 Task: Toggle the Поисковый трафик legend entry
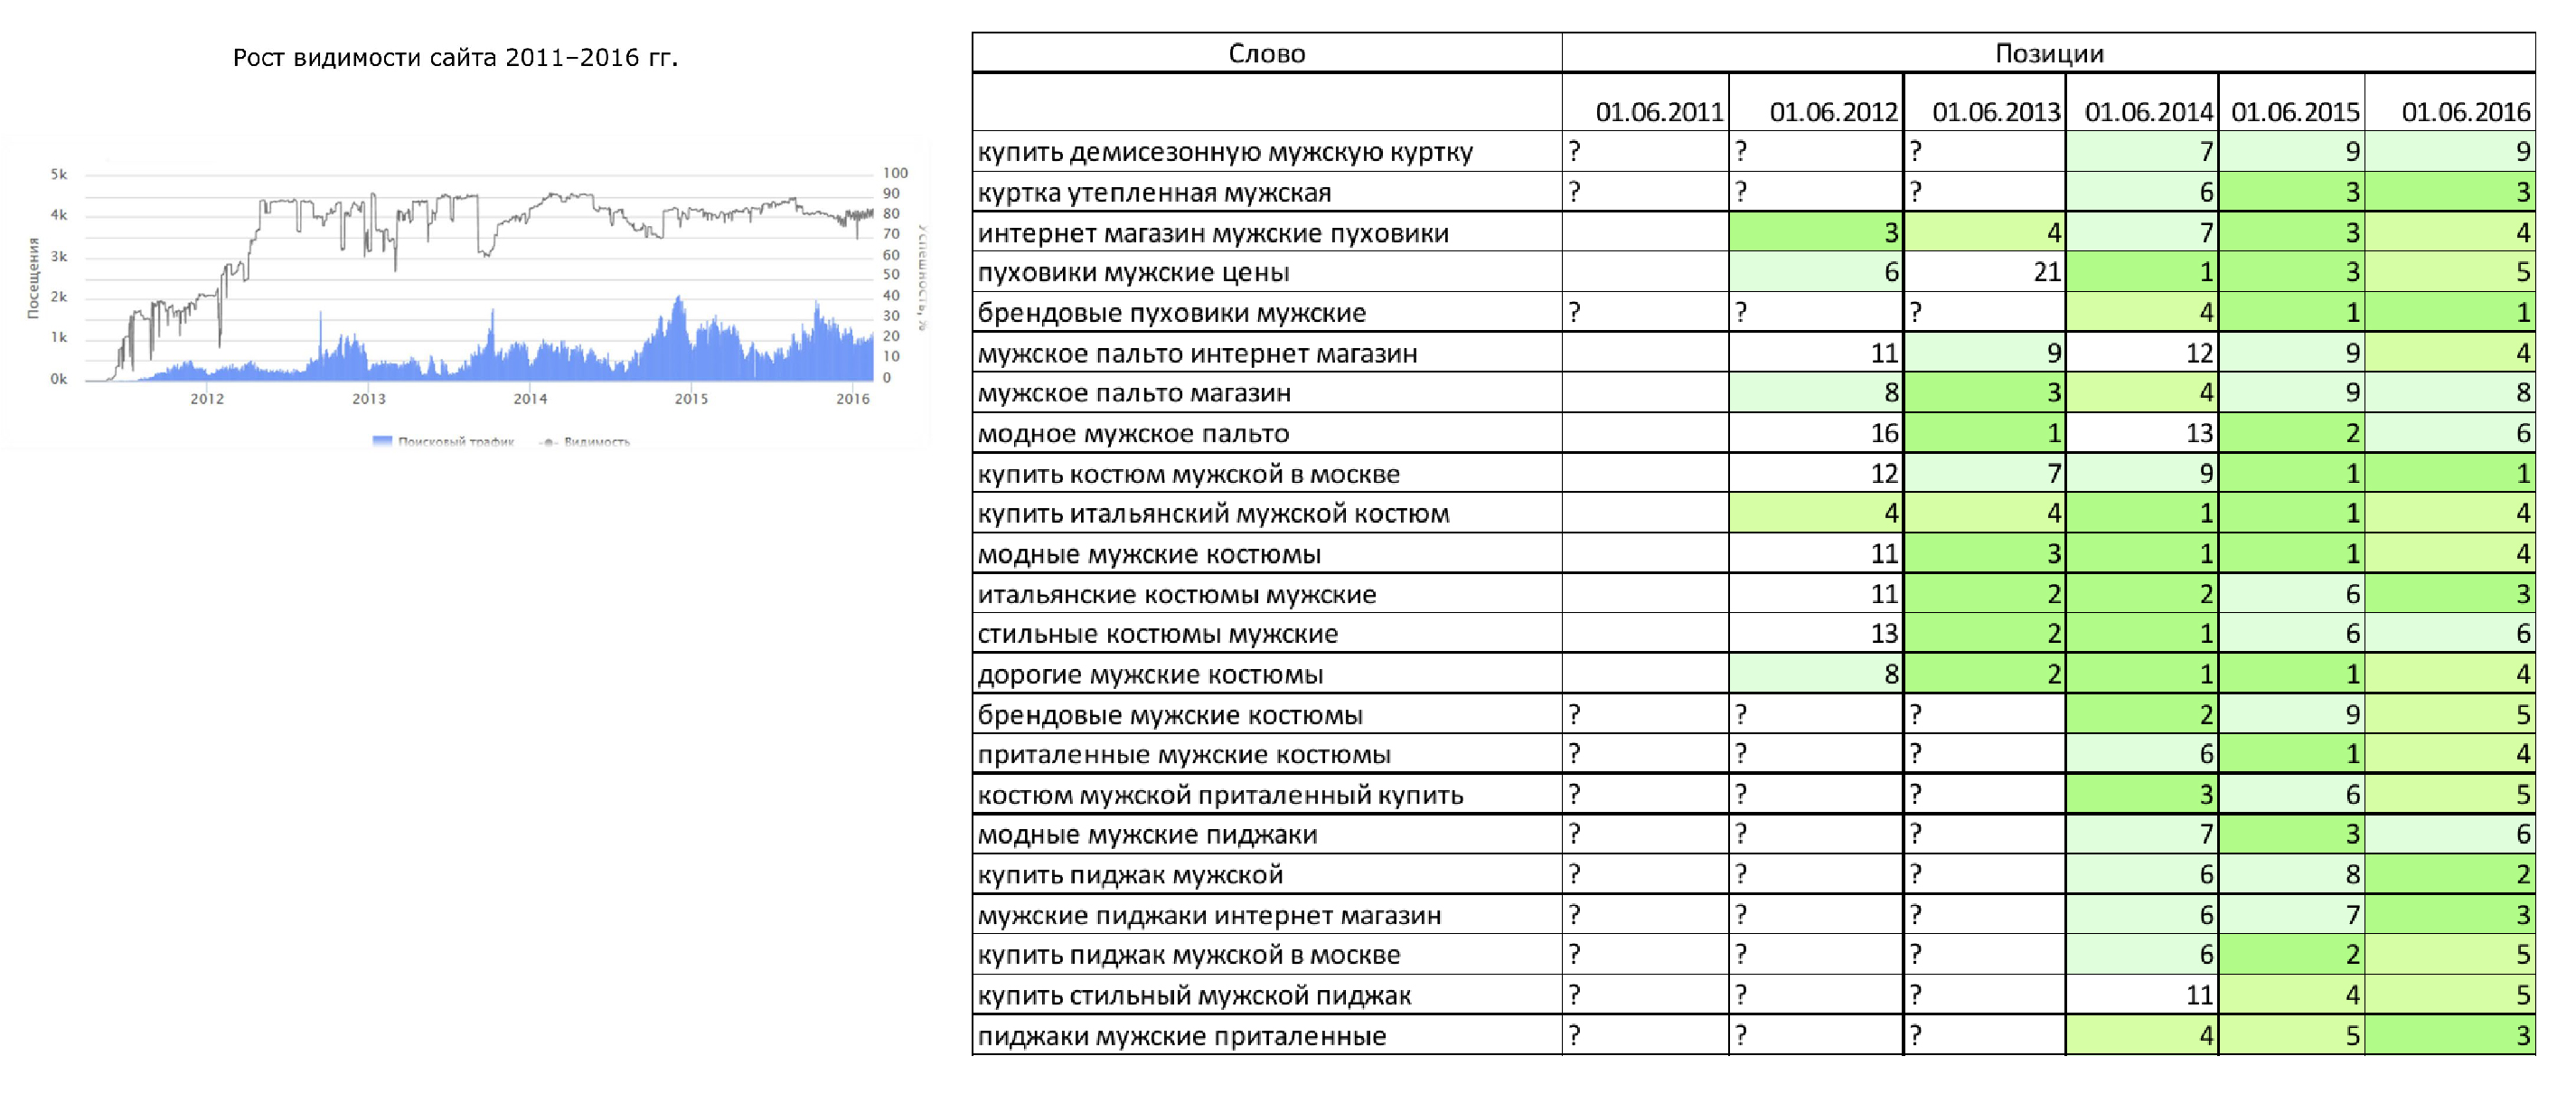point(455,441)
